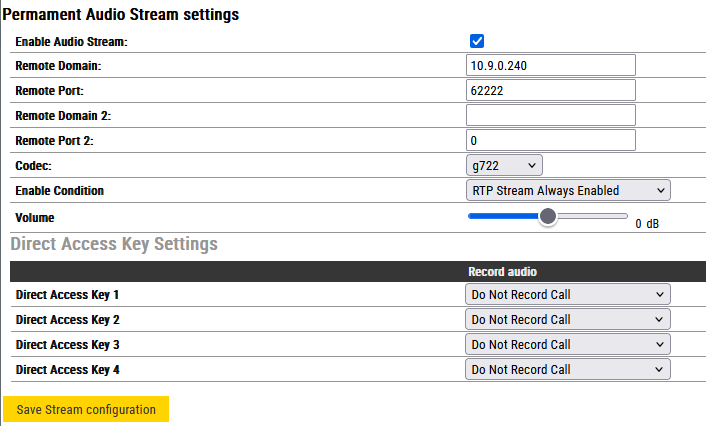Uncheck the Enable Audio Stream checkbox

477,41
